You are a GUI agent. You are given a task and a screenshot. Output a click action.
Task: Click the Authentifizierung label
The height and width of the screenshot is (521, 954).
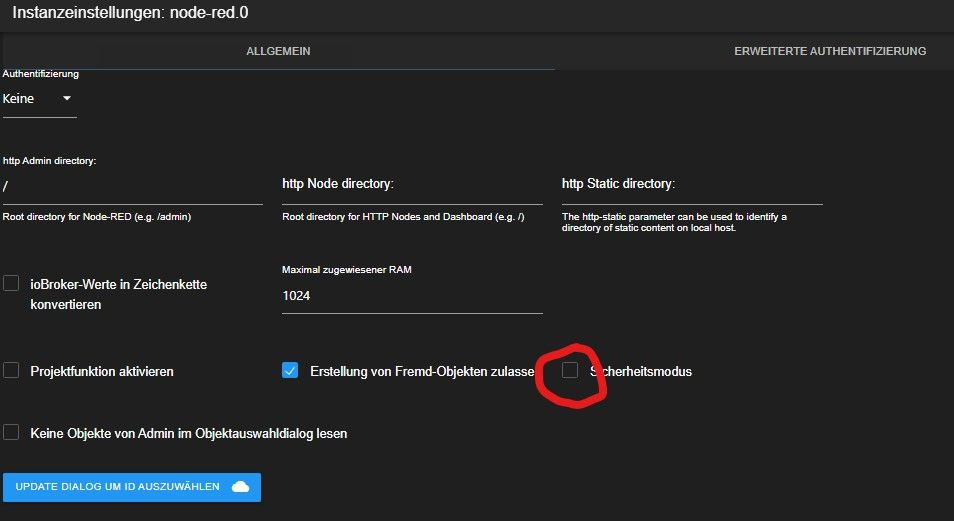point(41,74)
